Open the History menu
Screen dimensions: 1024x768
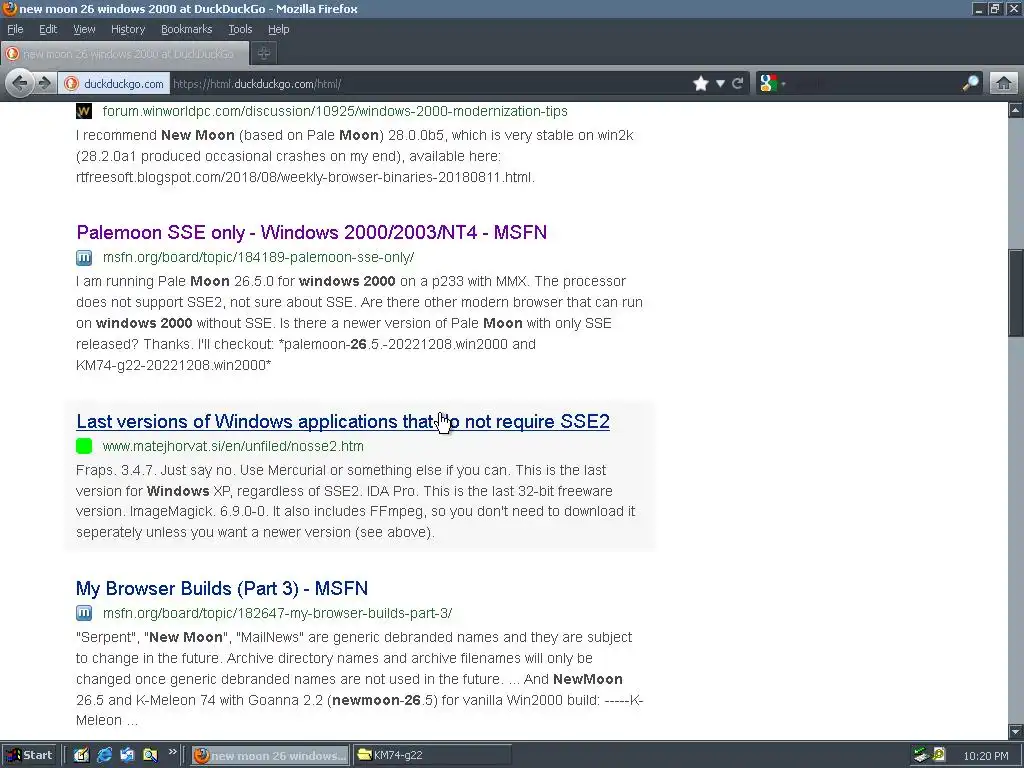click(128, 29)
